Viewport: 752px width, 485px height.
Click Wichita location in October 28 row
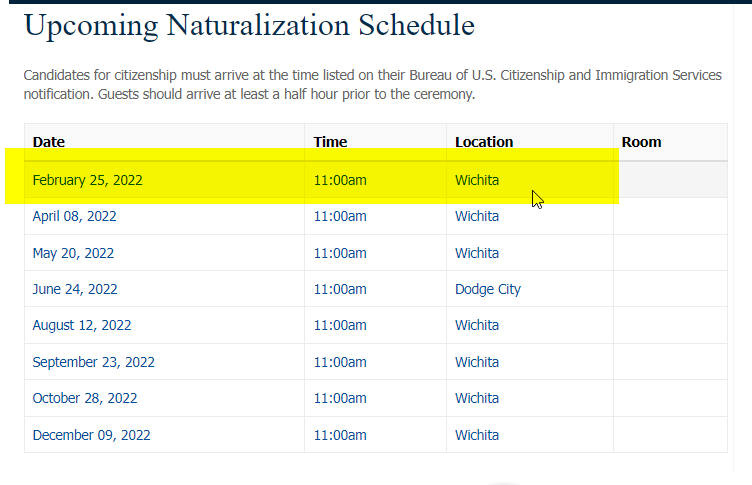[477, 398]
